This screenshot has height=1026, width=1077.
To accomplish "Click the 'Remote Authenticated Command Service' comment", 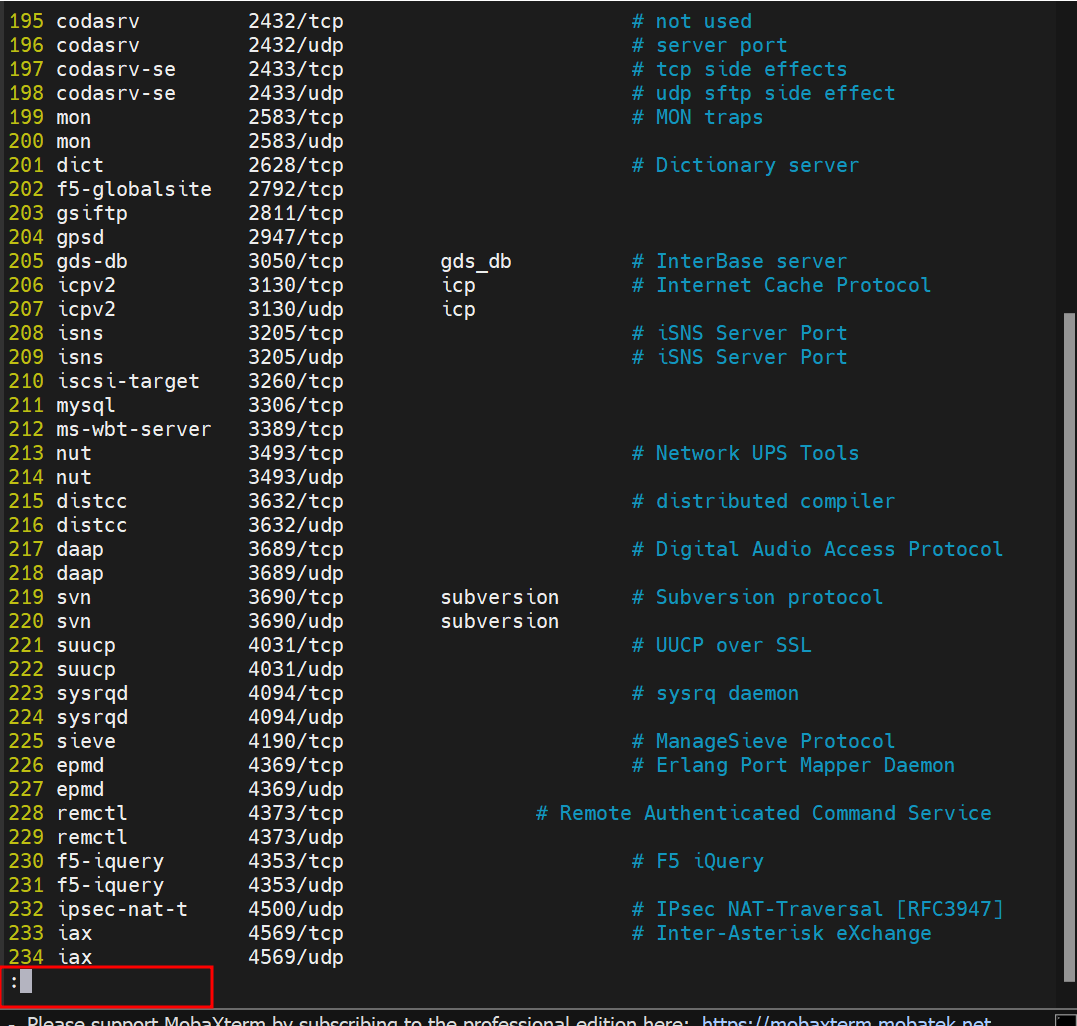I will coord(774,813).
